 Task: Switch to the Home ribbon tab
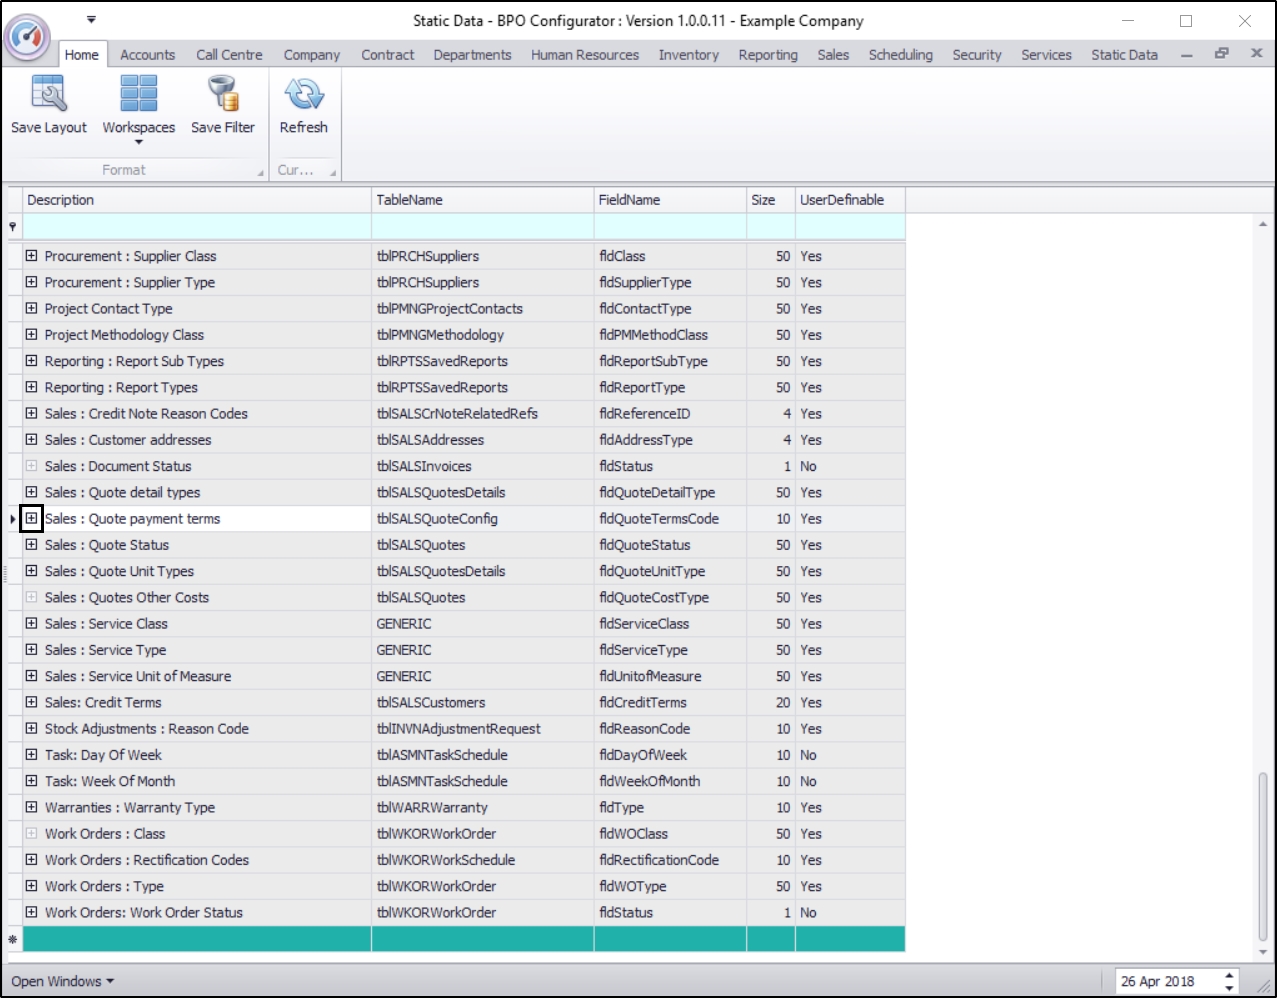click(82, 55)
